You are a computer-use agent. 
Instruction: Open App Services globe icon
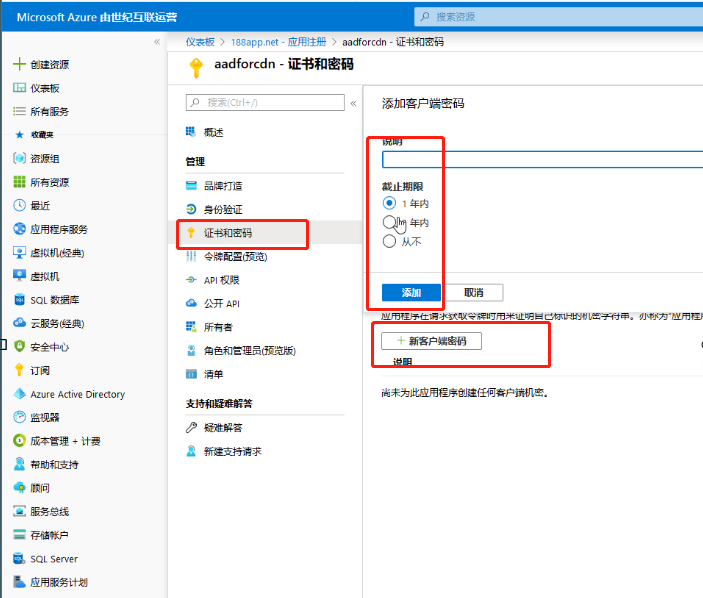click(19, 229)
